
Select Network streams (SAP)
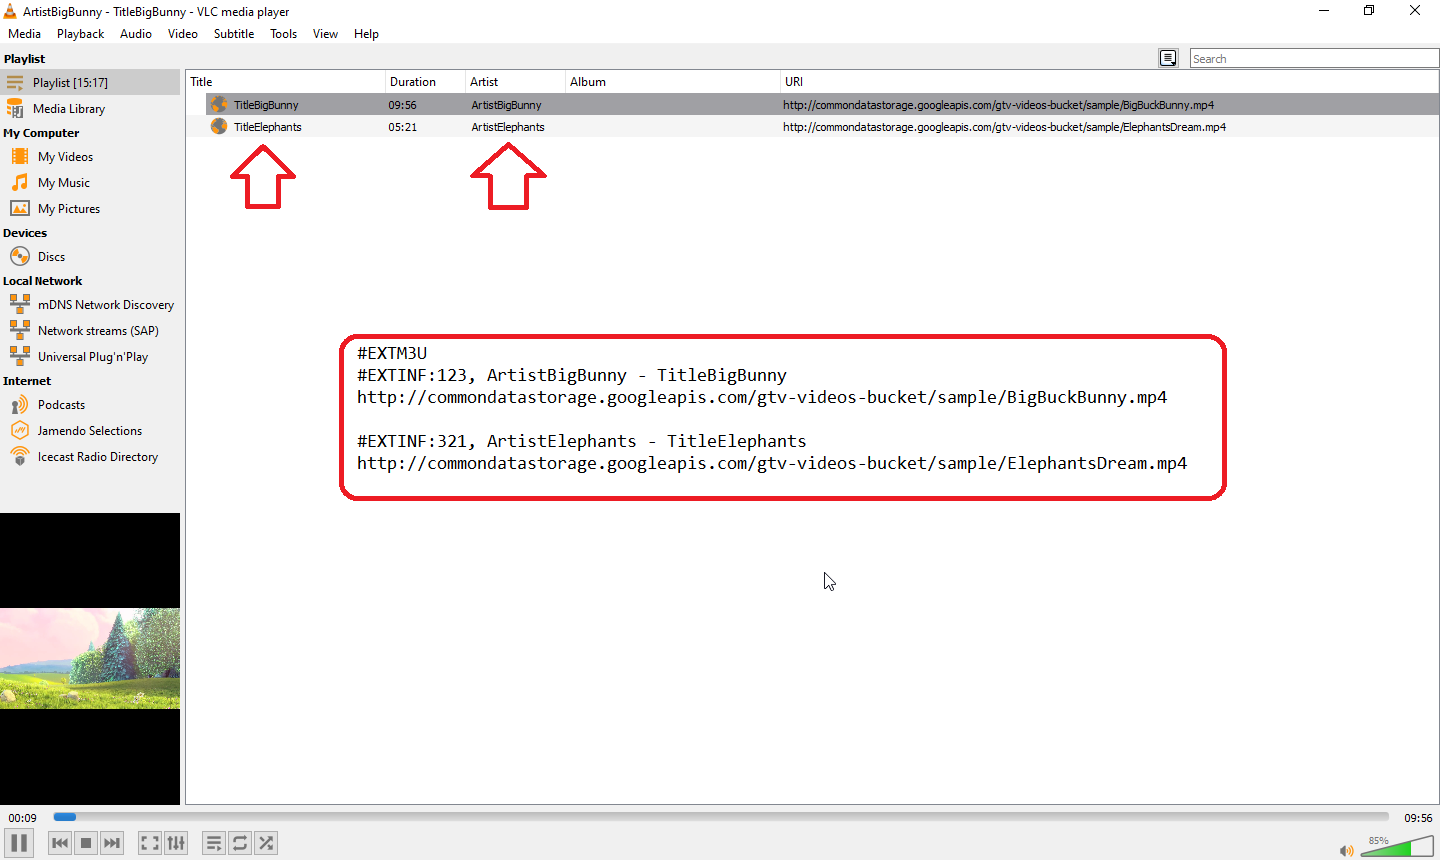pyautogui.click(x=90, y=331)
